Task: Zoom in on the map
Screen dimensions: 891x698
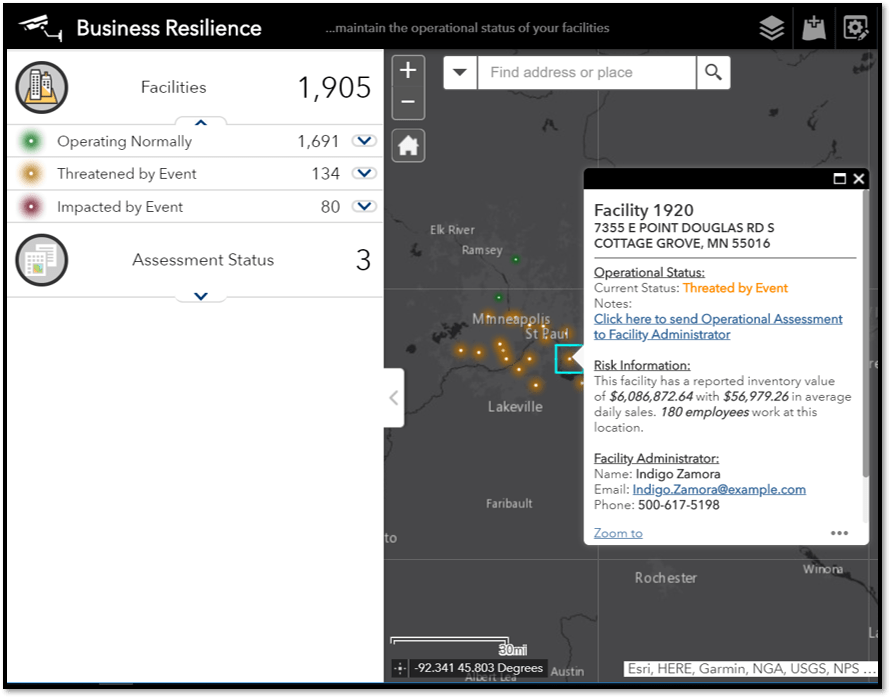Action: [408, 71]
